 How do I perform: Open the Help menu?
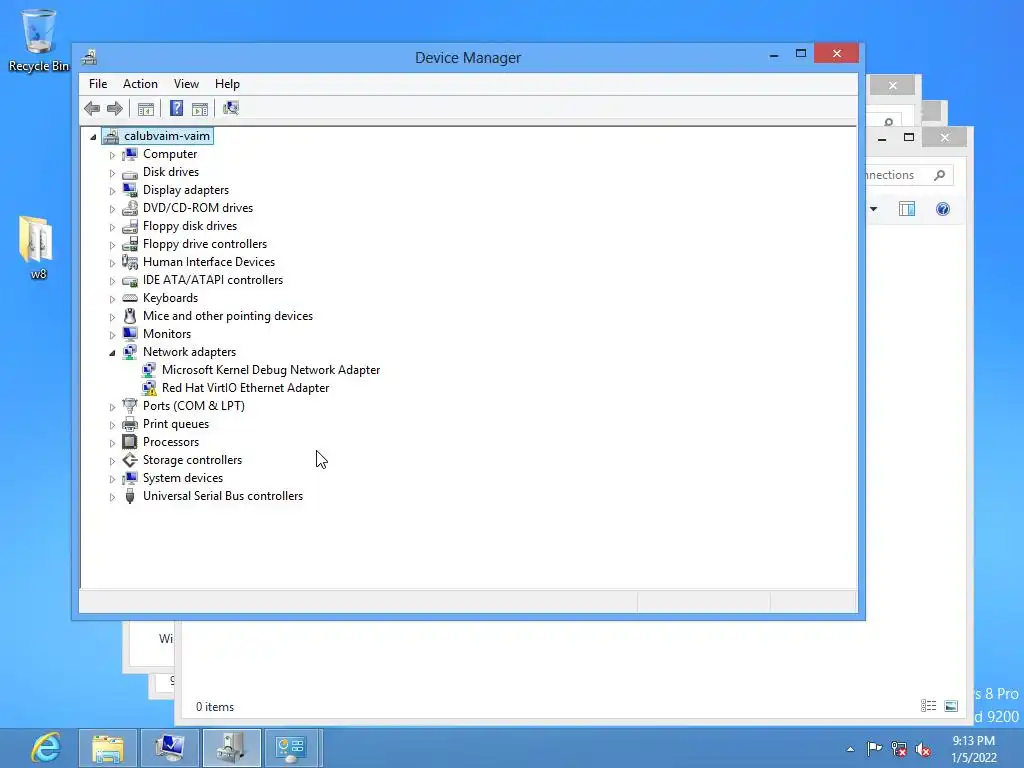click(227, 84)
